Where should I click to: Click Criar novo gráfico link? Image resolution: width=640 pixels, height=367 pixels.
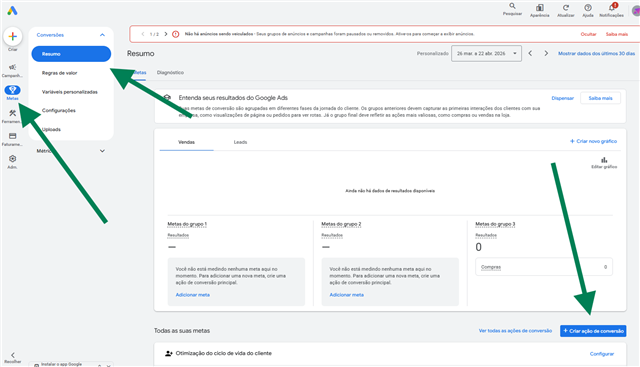point(593,141)
